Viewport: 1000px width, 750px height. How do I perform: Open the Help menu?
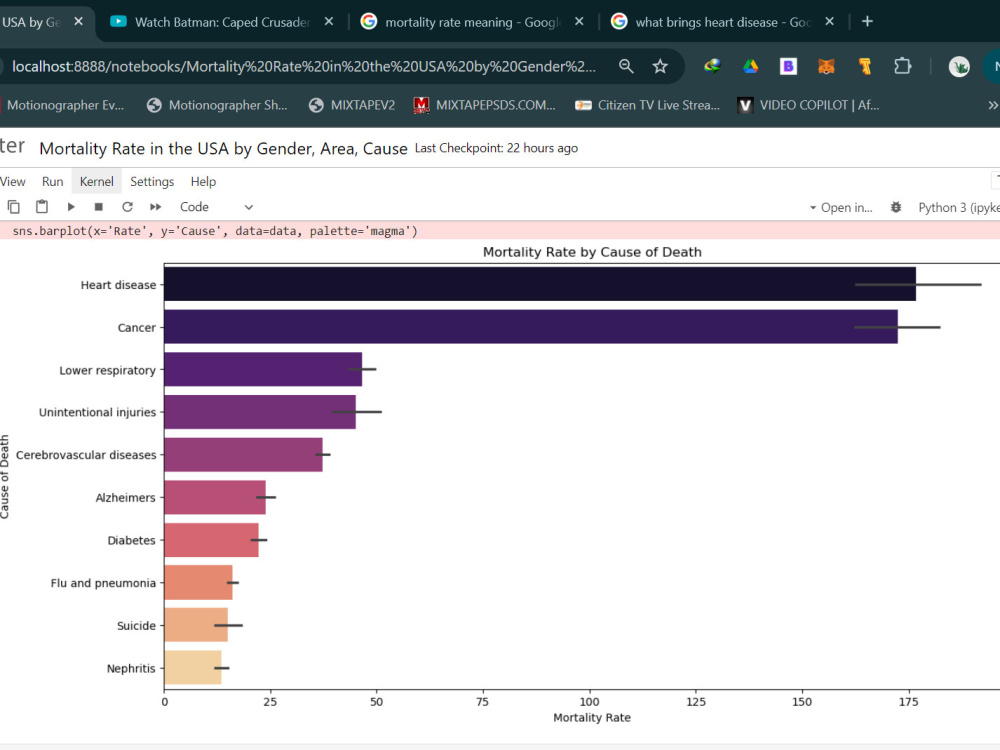pos(203,182)
